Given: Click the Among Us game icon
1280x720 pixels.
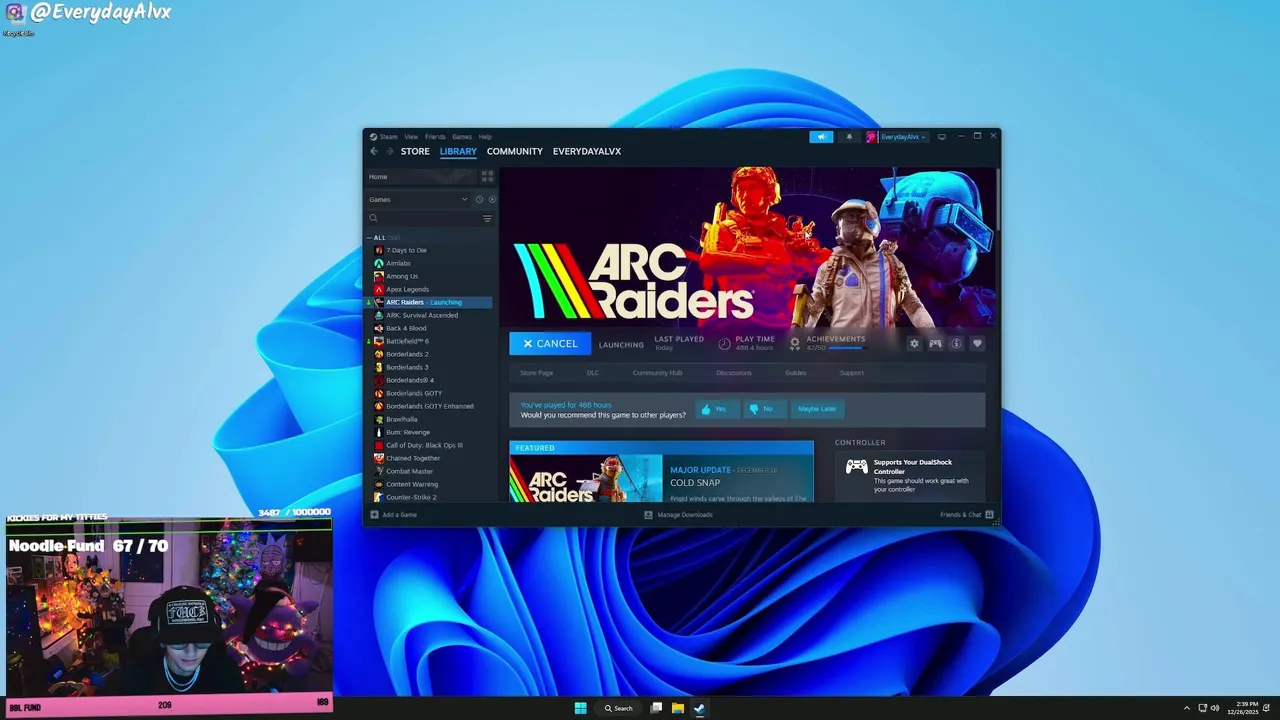Looking at the screenshot, I should tap(379, 276).
